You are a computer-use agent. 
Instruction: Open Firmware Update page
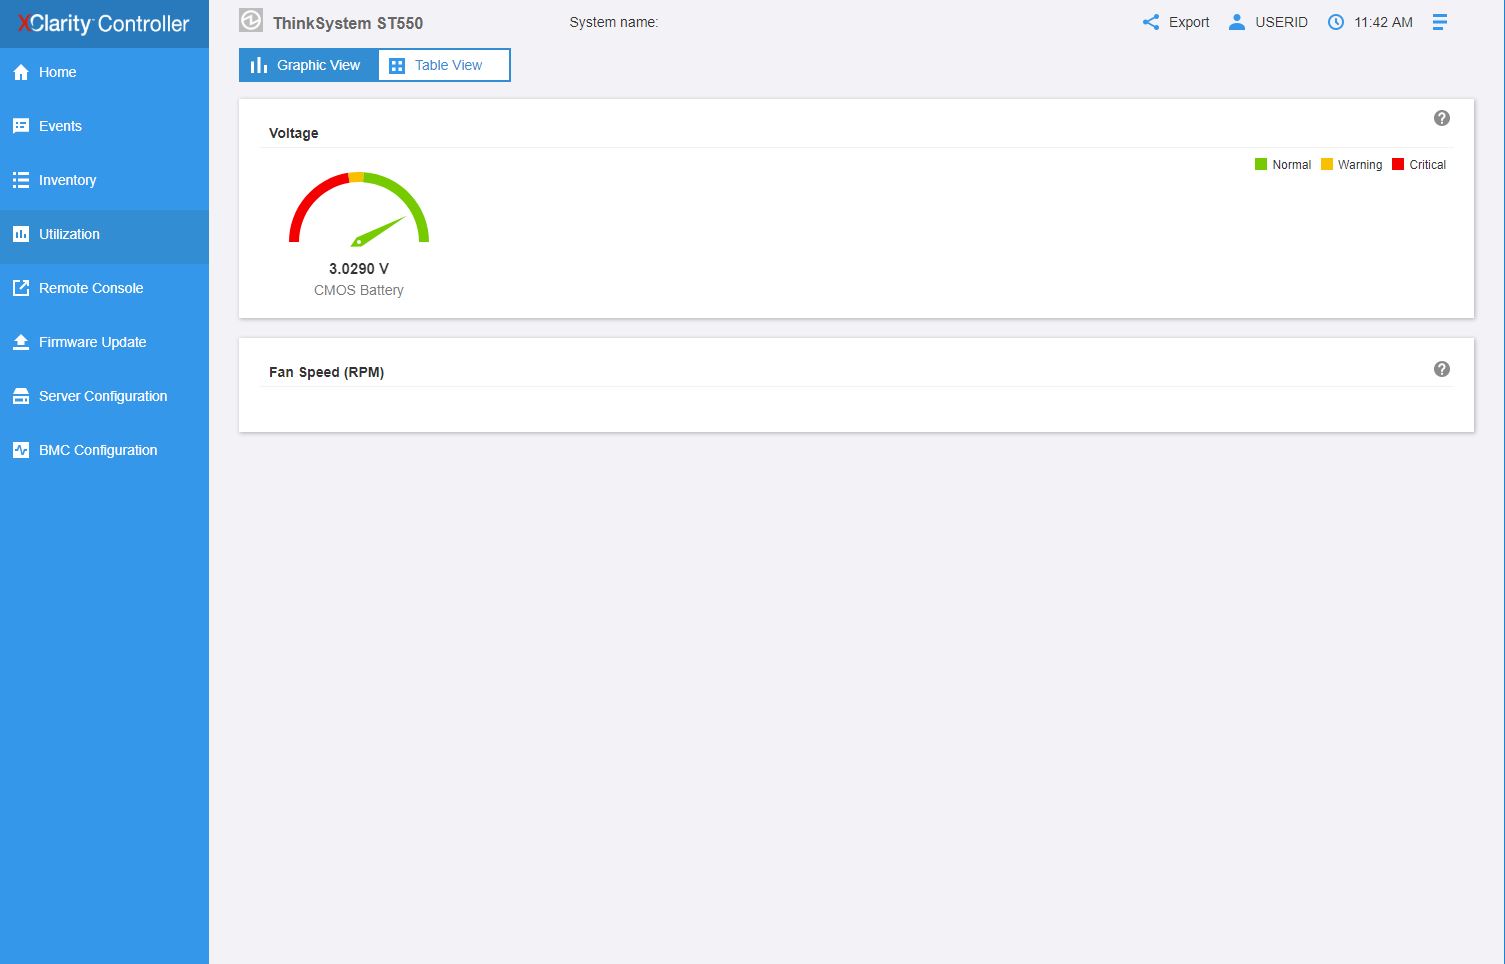104,342
